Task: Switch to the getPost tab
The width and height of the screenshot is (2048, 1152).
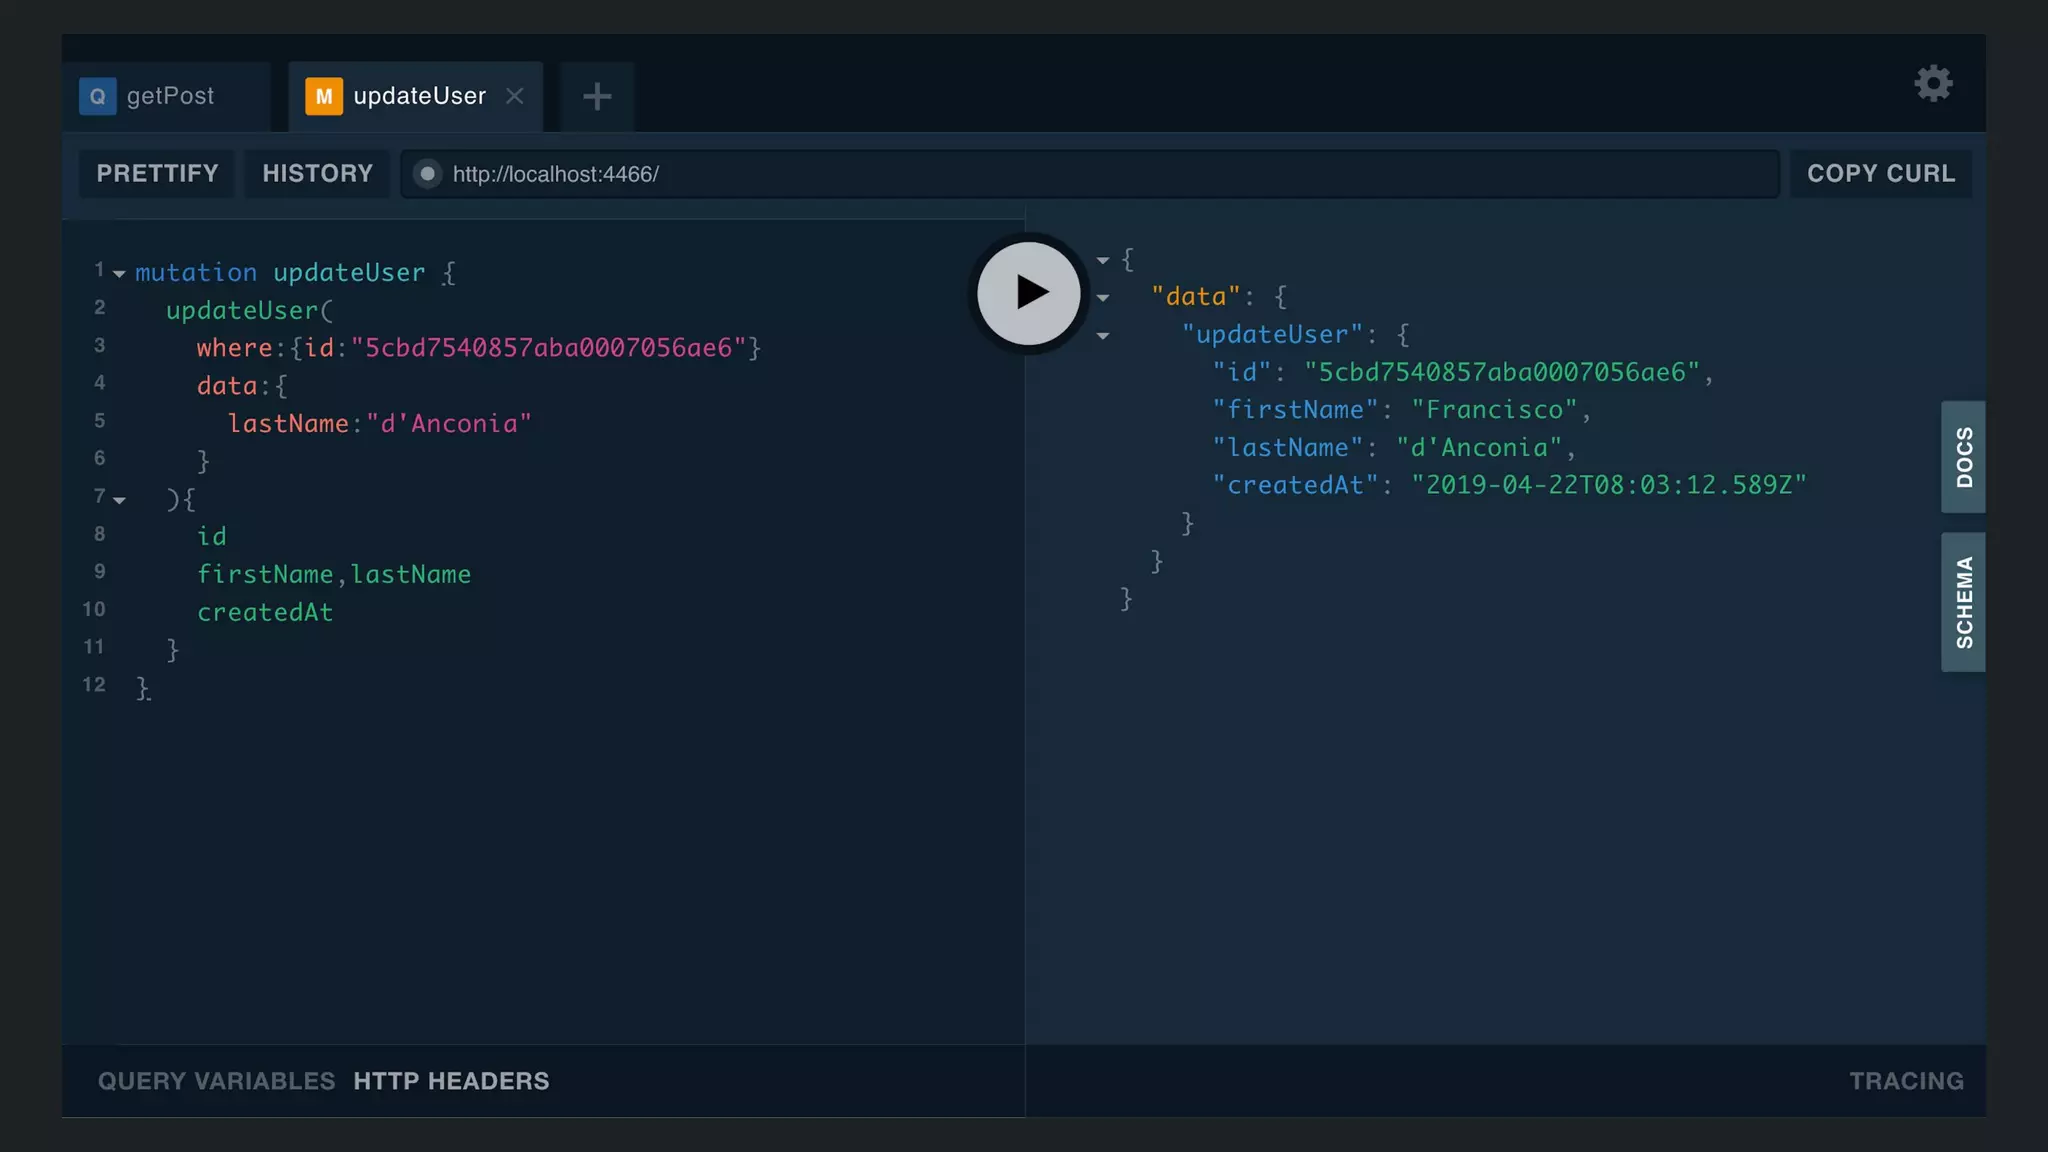Action: pos(170,96)
